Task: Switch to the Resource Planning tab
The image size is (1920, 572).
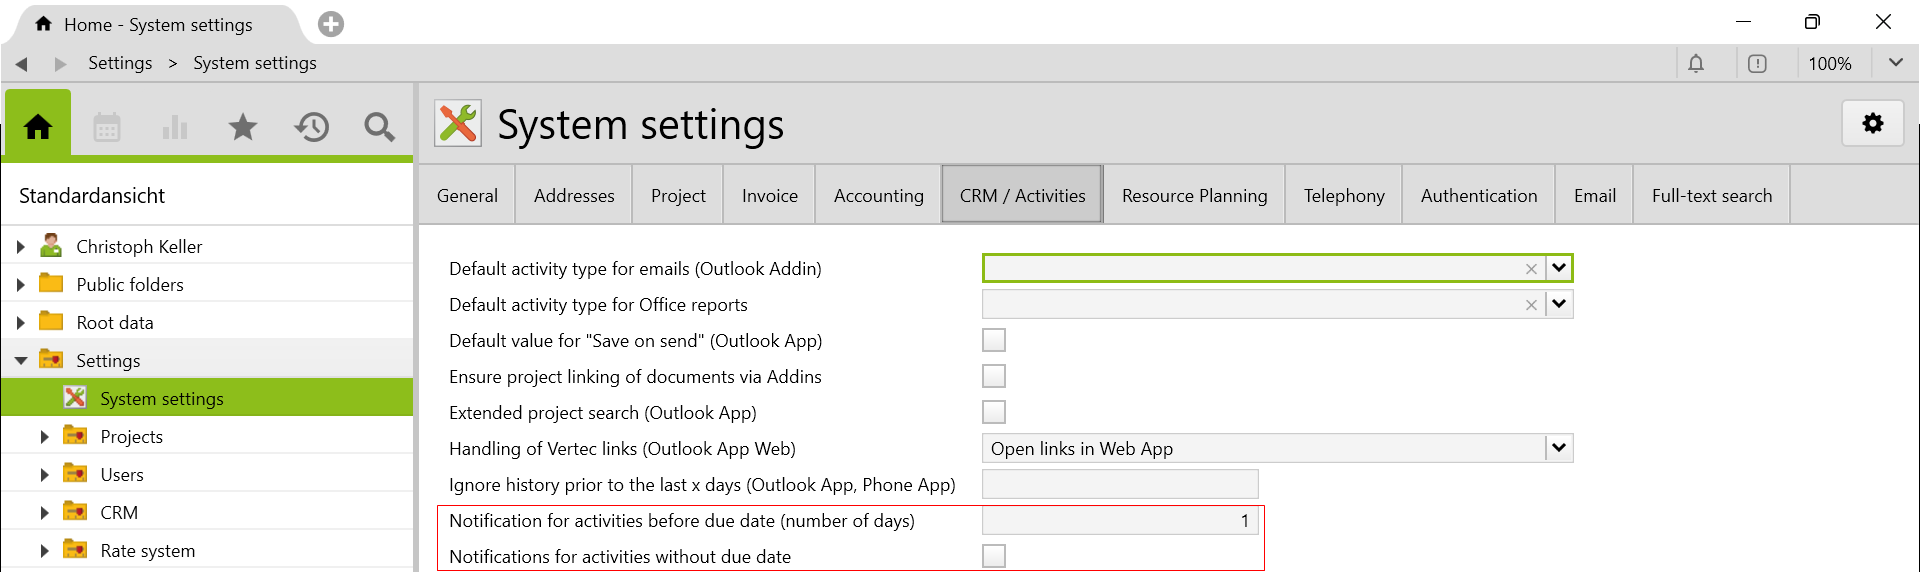Action: (x=1194, y=196)
